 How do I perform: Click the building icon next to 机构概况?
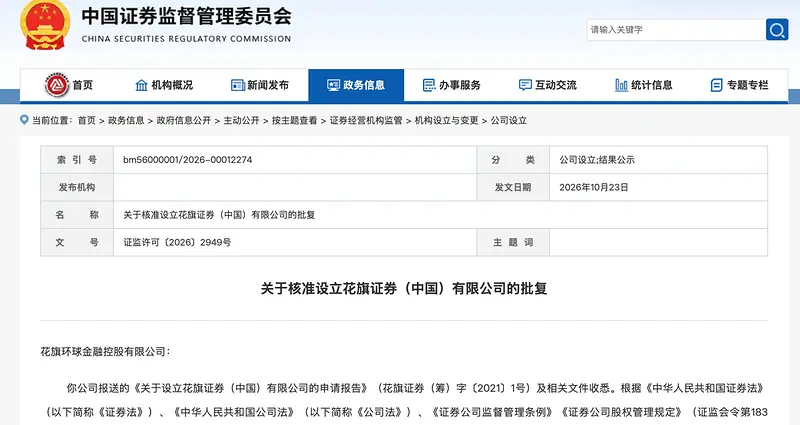141,85
